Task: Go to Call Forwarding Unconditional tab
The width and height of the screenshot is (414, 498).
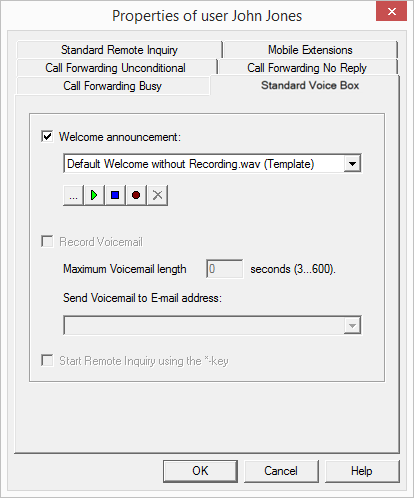Action: coord(116,68)
